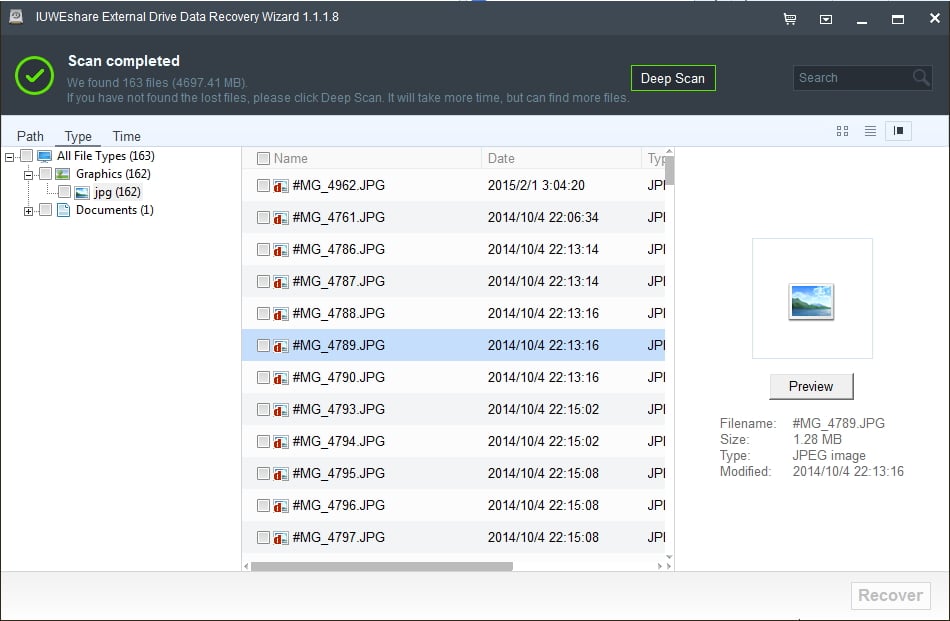Click the app logo in title bar

[x=16, y=17]
